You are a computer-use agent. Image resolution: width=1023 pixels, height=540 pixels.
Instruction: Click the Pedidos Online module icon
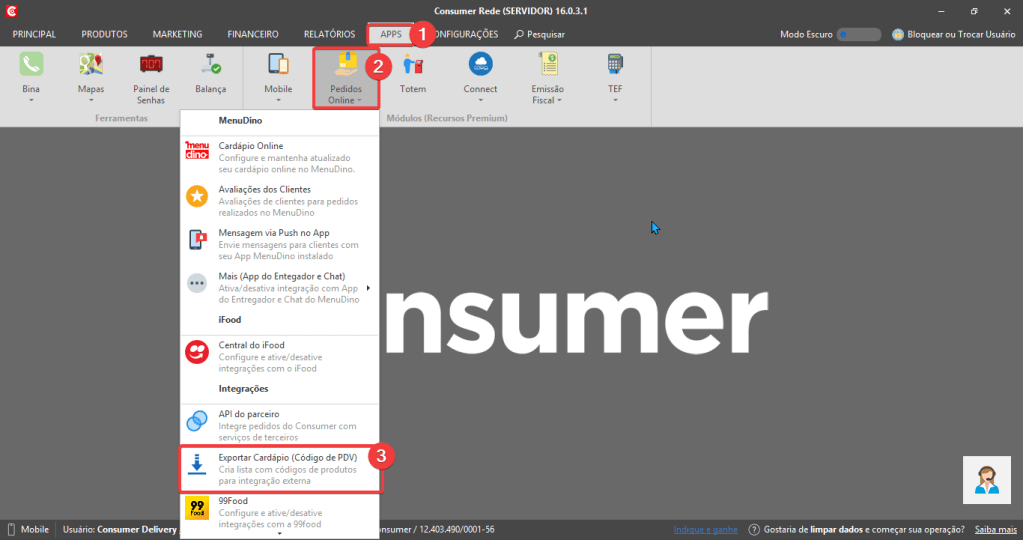click(x=345, y=64)
